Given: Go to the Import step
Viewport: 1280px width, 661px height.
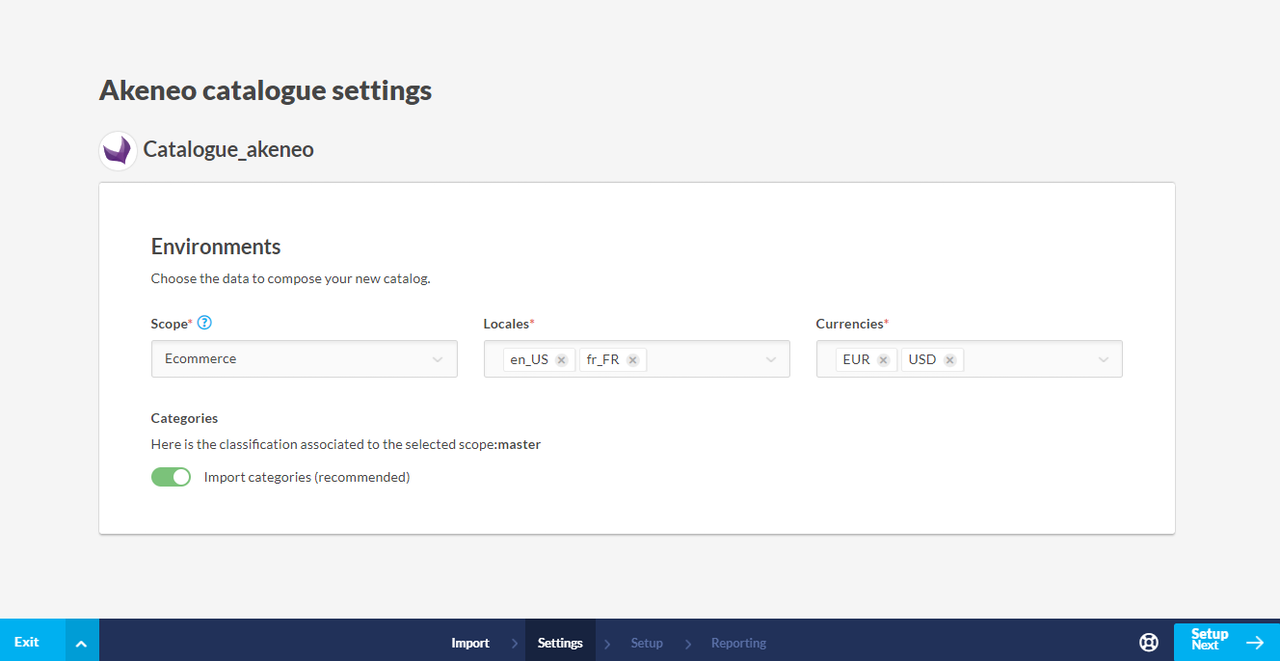Looking at the screenshot, I should tap(470, 643).
